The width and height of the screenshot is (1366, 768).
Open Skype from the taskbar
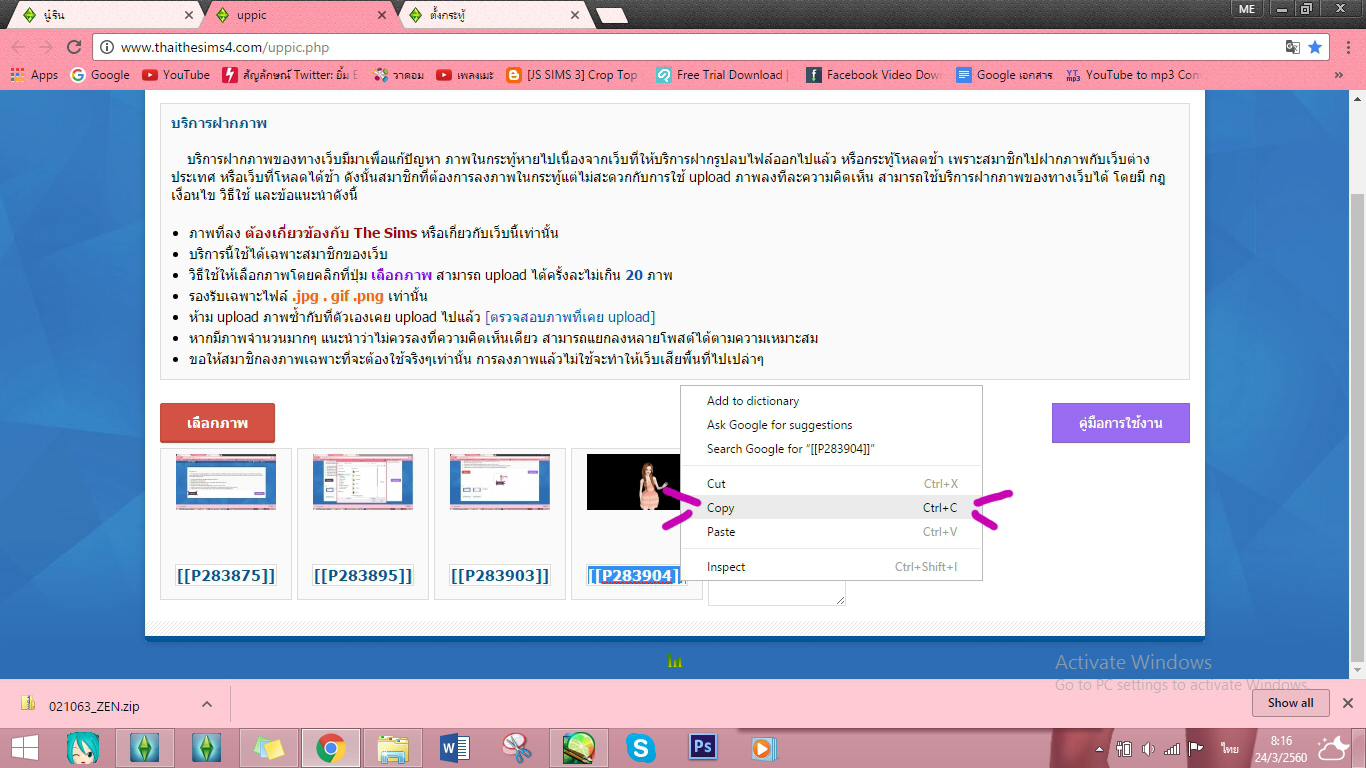pyautogui.click(x=640, y=747)
